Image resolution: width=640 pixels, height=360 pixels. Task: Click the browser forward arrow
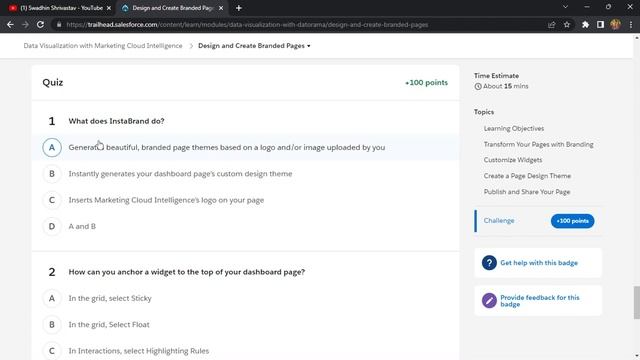(x=25, y=24)
